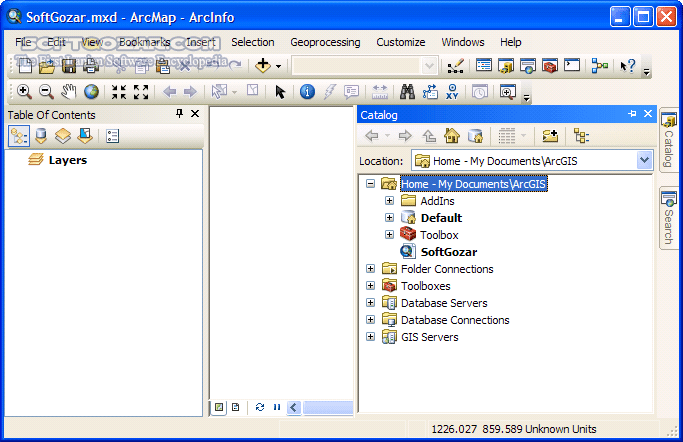The height and width of the screenshot is (442, 683).
Task: Switch to Layout View at map bottom
Action: point(236,407)
